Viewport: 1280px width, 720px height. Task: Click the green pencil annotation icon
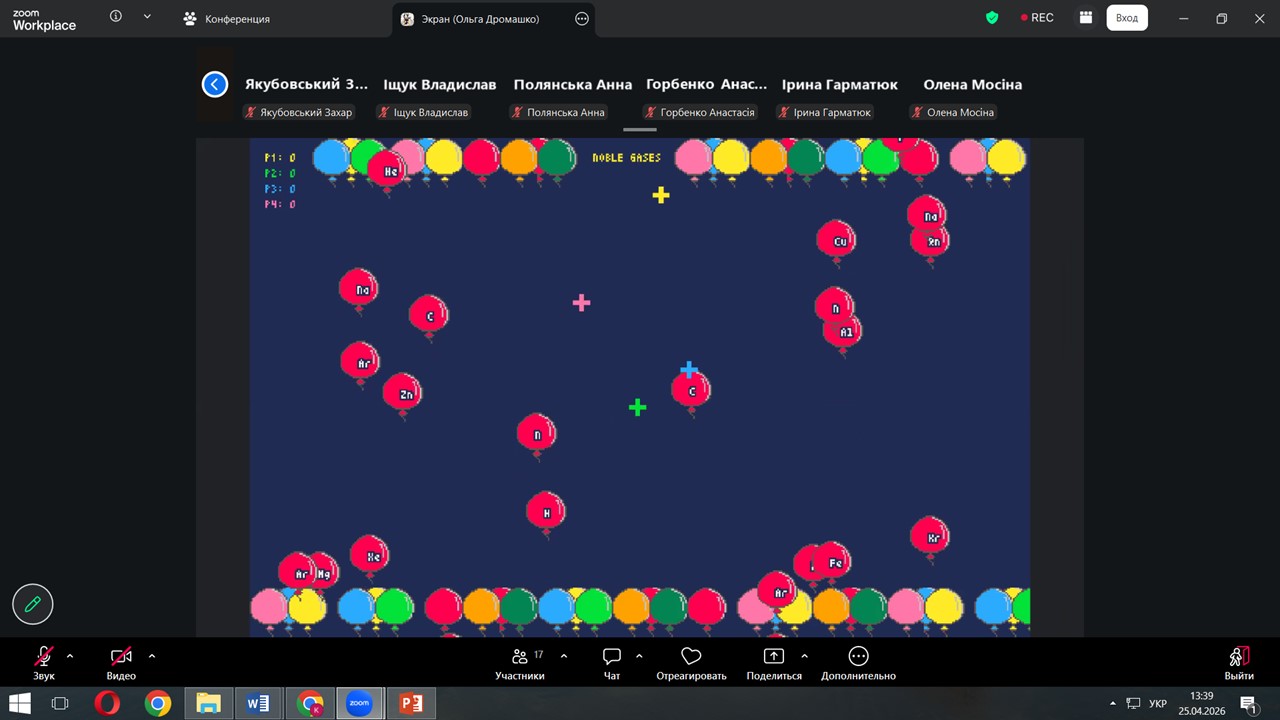point(33,604)
